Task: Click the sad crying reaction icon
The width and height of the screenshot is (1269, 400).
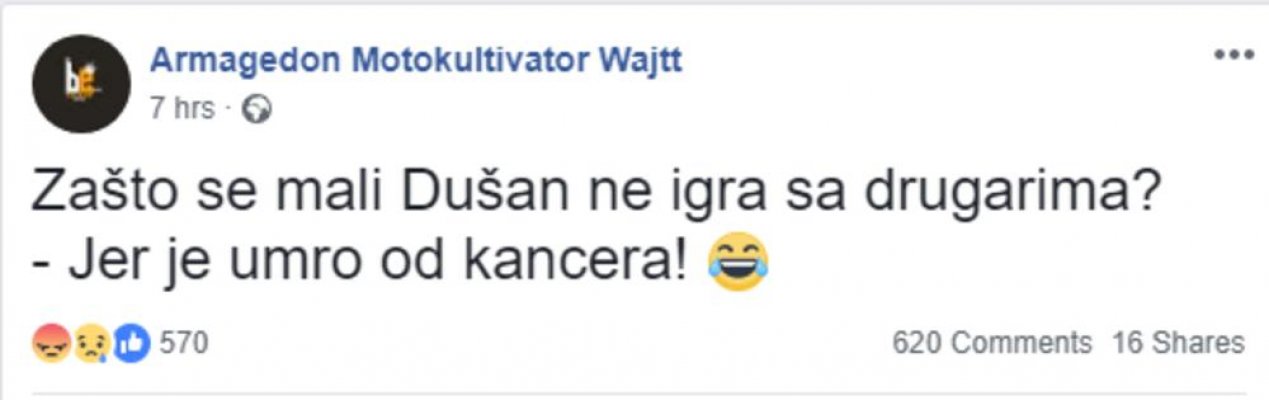Action: click(91, 344)
